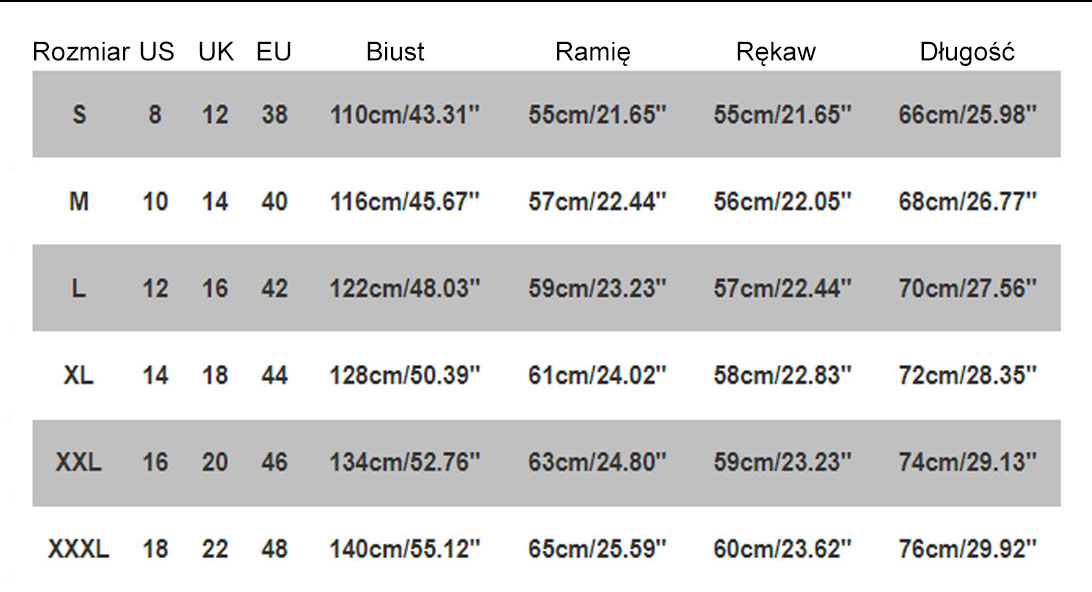Click the Długość column header
Screen dimensions: 1092x592
tap(967, 52)
